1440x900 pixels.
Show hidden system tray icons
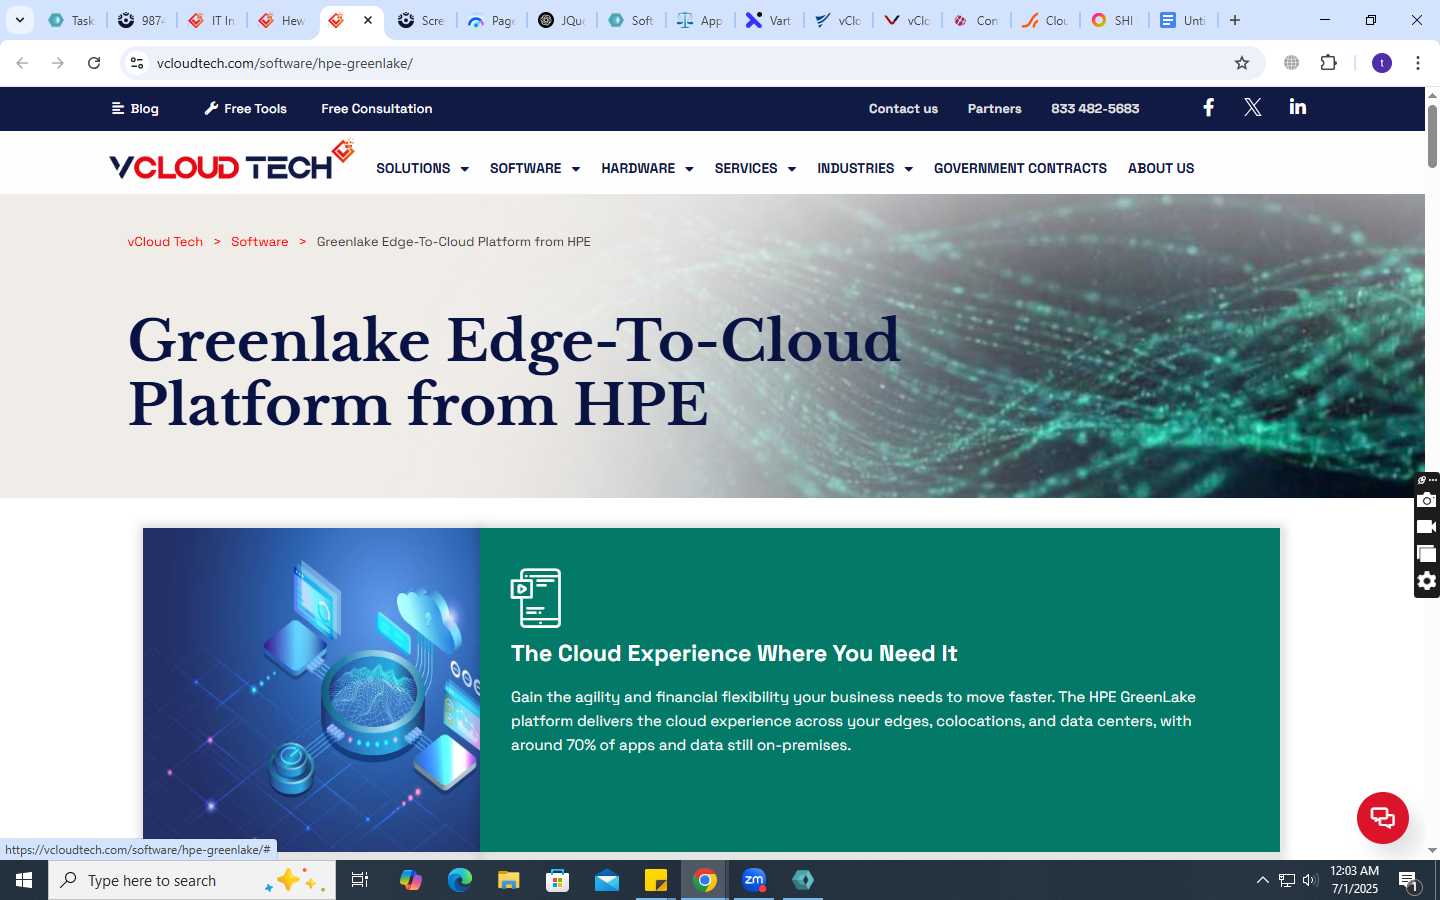(x=1262, y=880)
